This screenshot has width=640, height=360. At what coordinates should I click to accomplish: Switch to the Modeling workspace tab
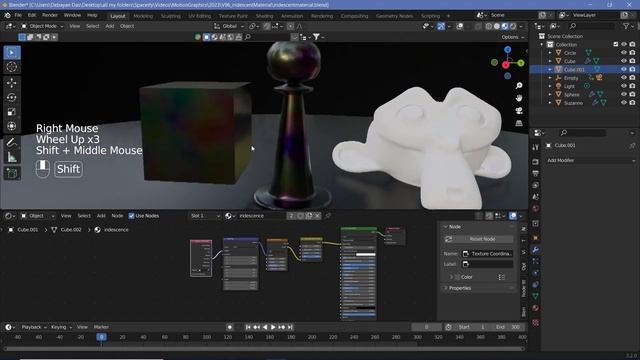143,16
